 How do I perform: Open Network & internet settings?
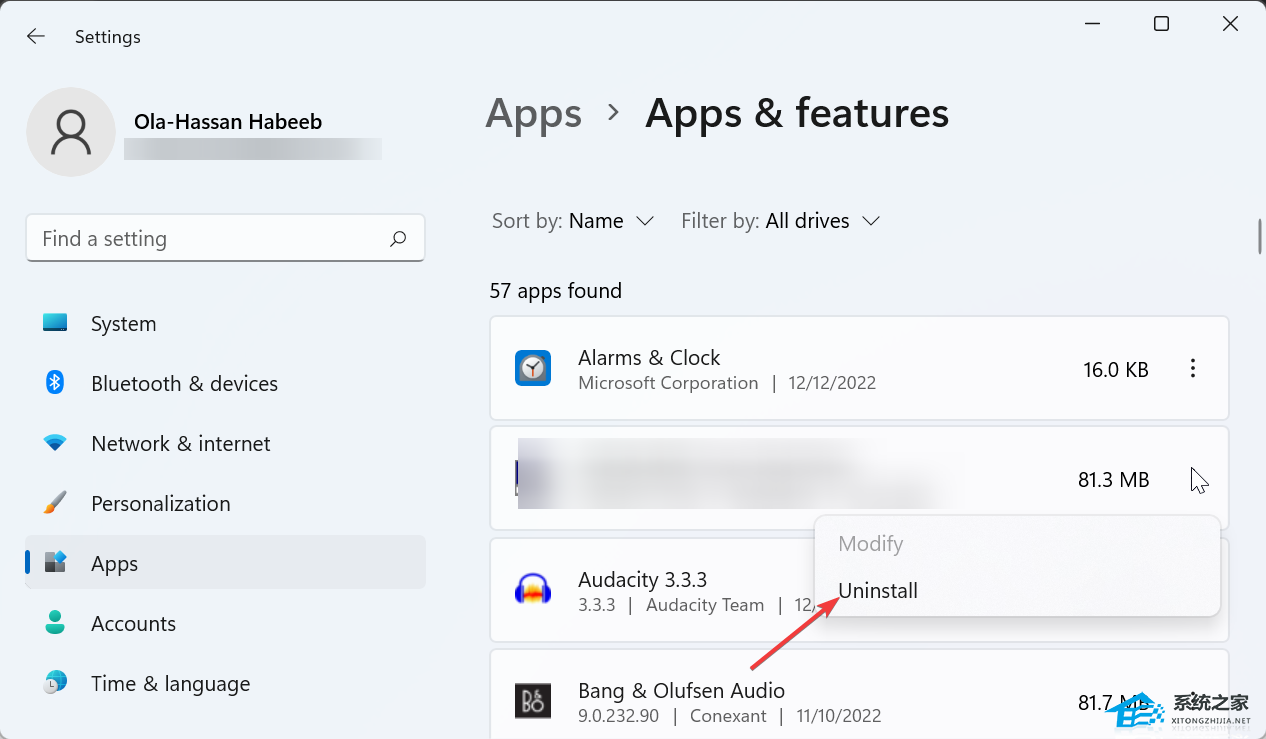pyautogui.click(x=180, y=444)
